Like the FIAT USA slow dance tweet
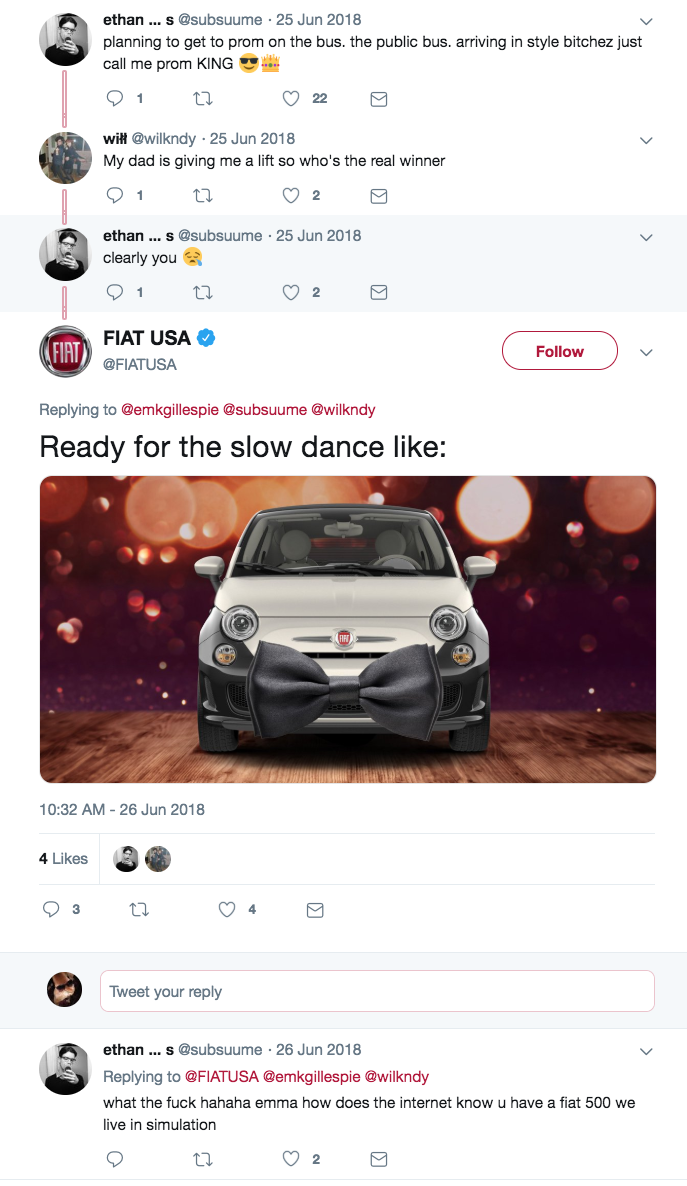Screen dimensions: 687x1186 pyautogui.click(x=227, y=910)
